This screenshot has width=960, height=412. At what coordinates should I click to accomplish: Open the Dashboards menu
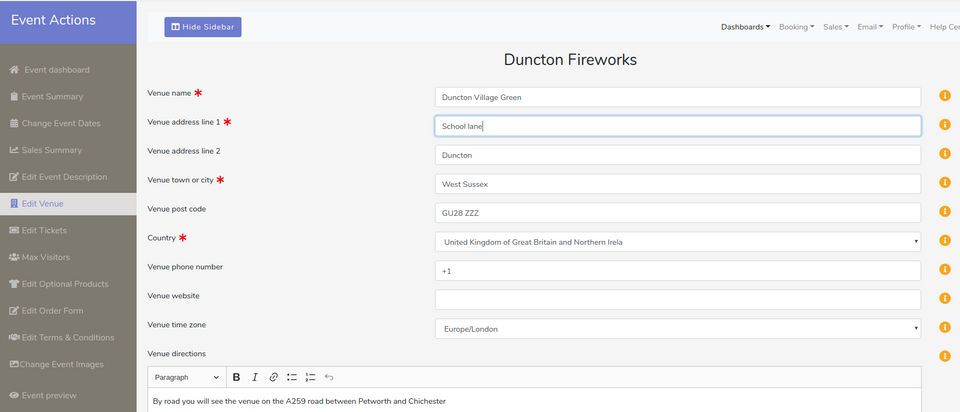[745, 27]
